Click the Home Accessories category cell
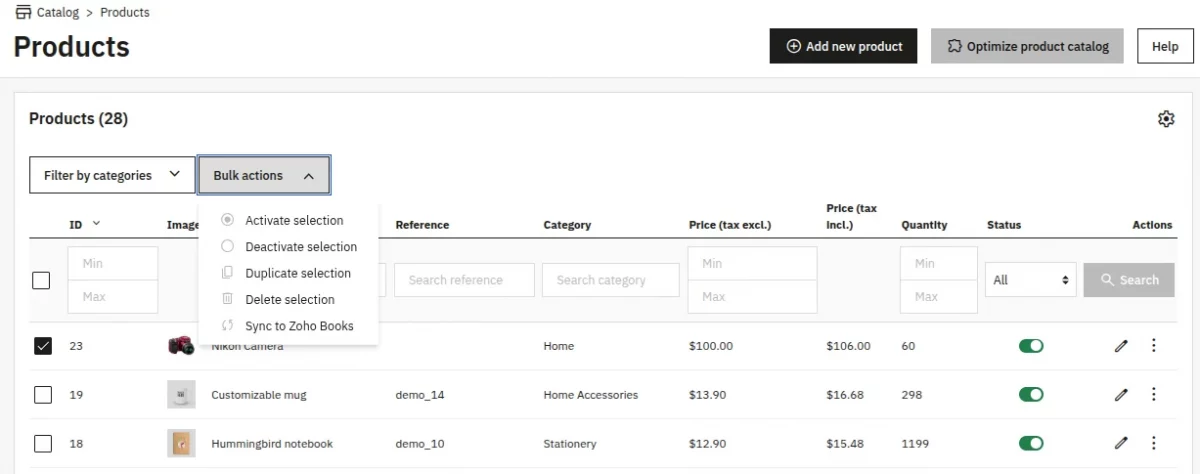Image resolution: width=1200 pixels, height=474 pixels. (x=591, y=395)
